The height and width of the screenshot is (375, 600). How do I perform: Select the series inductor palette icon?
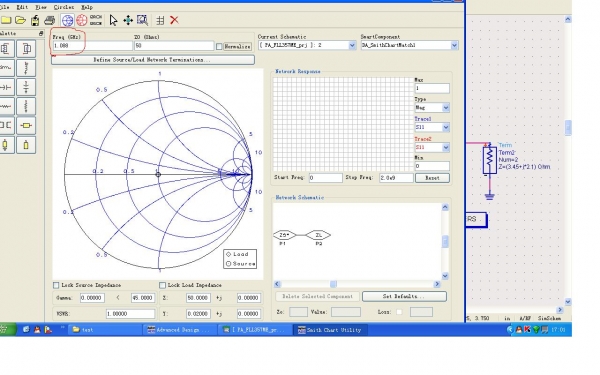(x=6, y=68)
